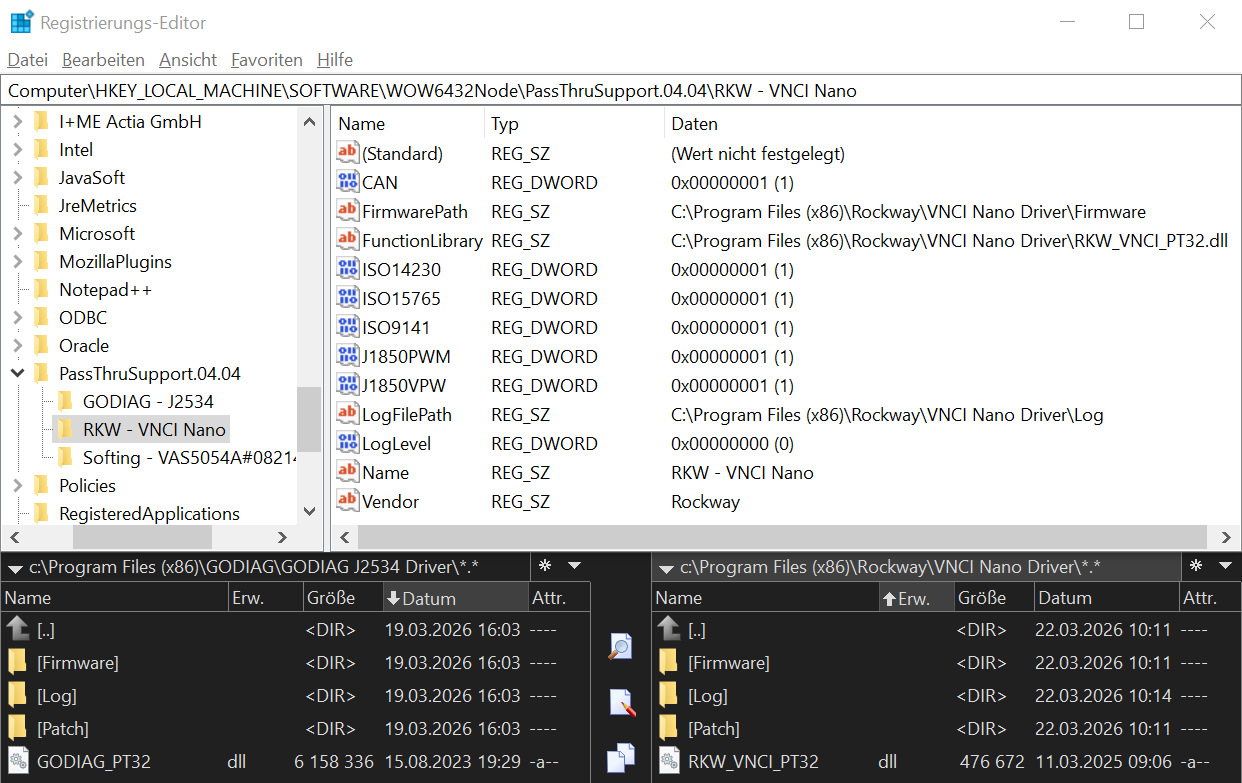Expand the JavaSoft registry key
The height and width of the screenshot is (783, 1242).
(17, 177)
